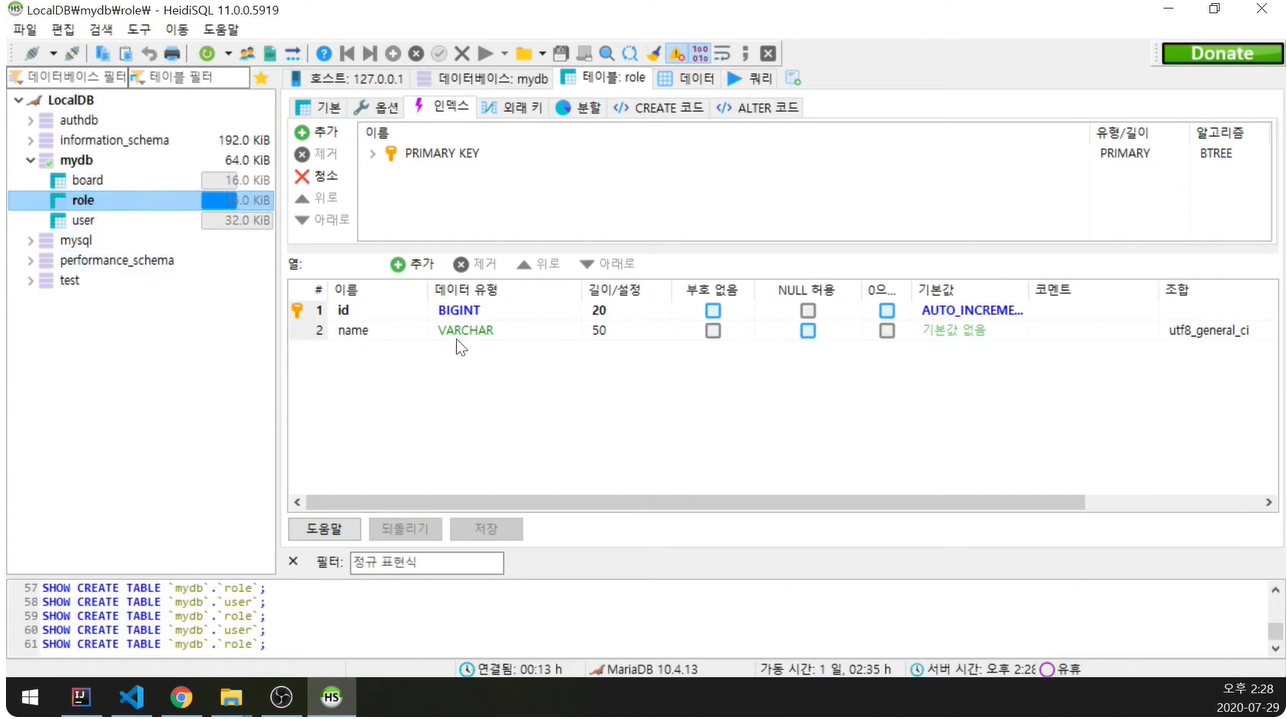Click the 도움말 button at bottom
Image resolution: width=1287 pixels, height=719 pixels.
324,529
